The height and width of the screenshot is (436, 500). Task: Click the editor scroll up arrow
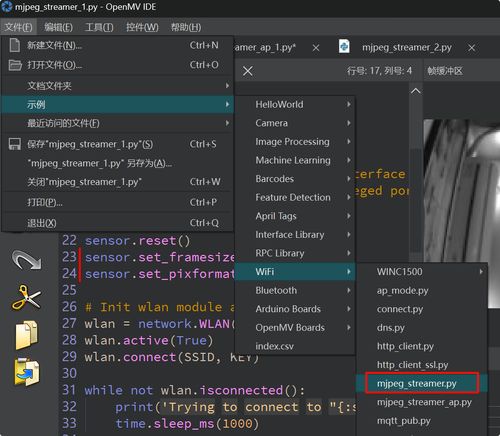415,91
